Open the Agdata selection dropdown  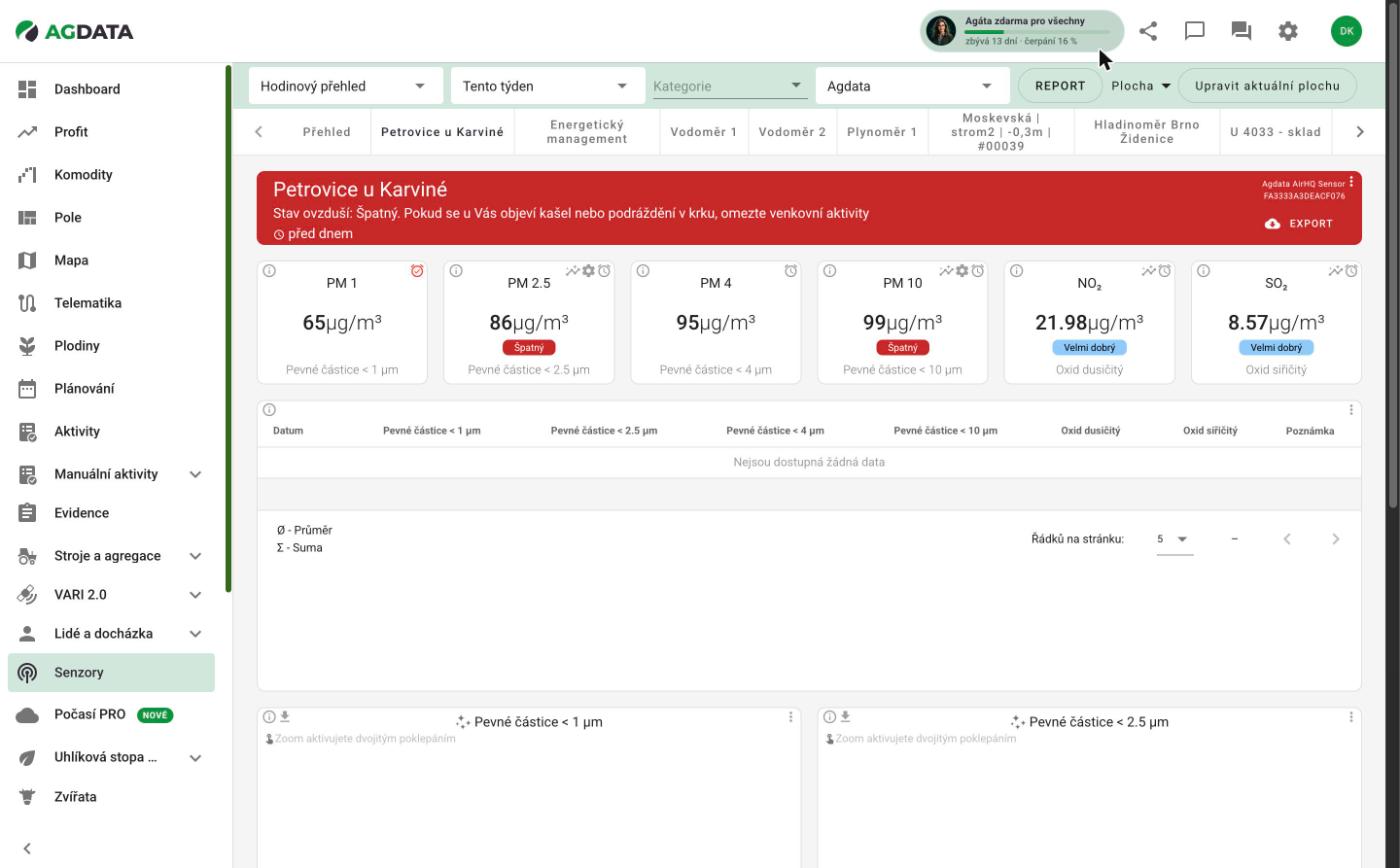pos(911,86)
